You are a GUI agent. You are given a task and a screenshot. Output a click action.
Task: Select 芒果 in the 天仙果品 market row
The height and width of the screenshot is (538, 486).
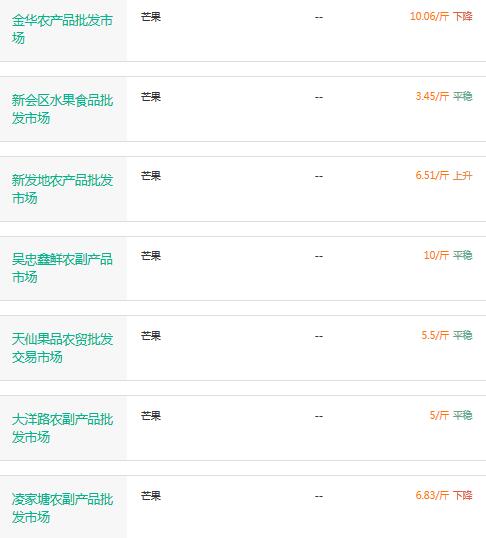151,336
